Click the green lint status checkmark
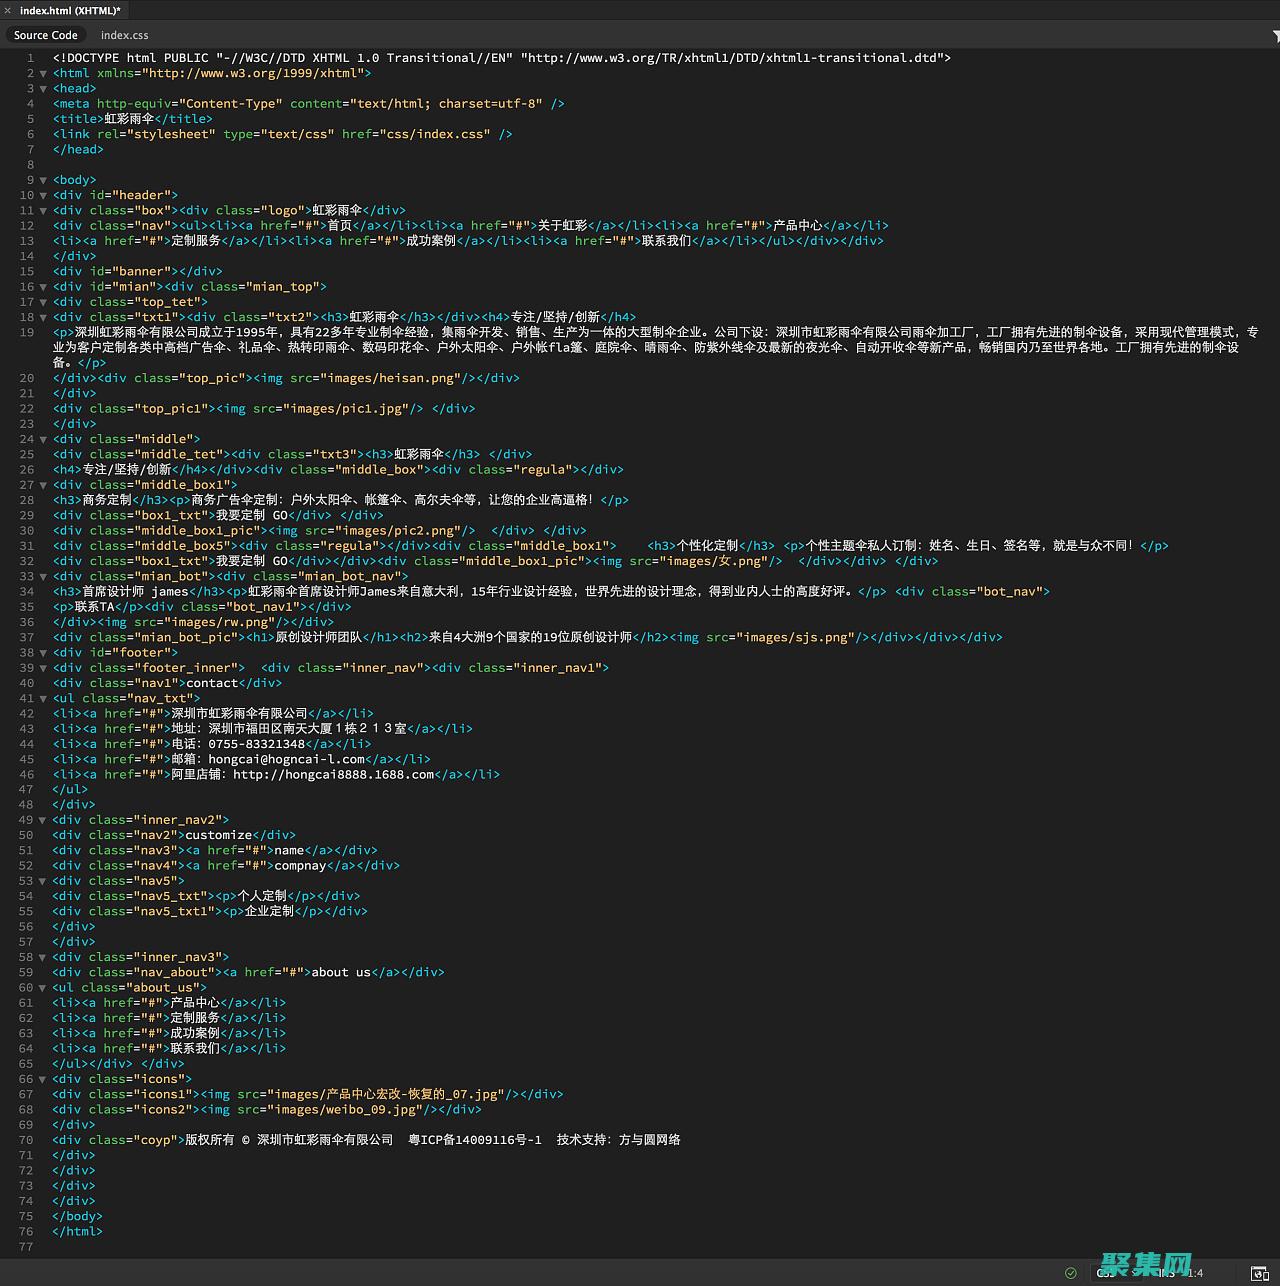The image size is (1280, 1286). 1071,1272
